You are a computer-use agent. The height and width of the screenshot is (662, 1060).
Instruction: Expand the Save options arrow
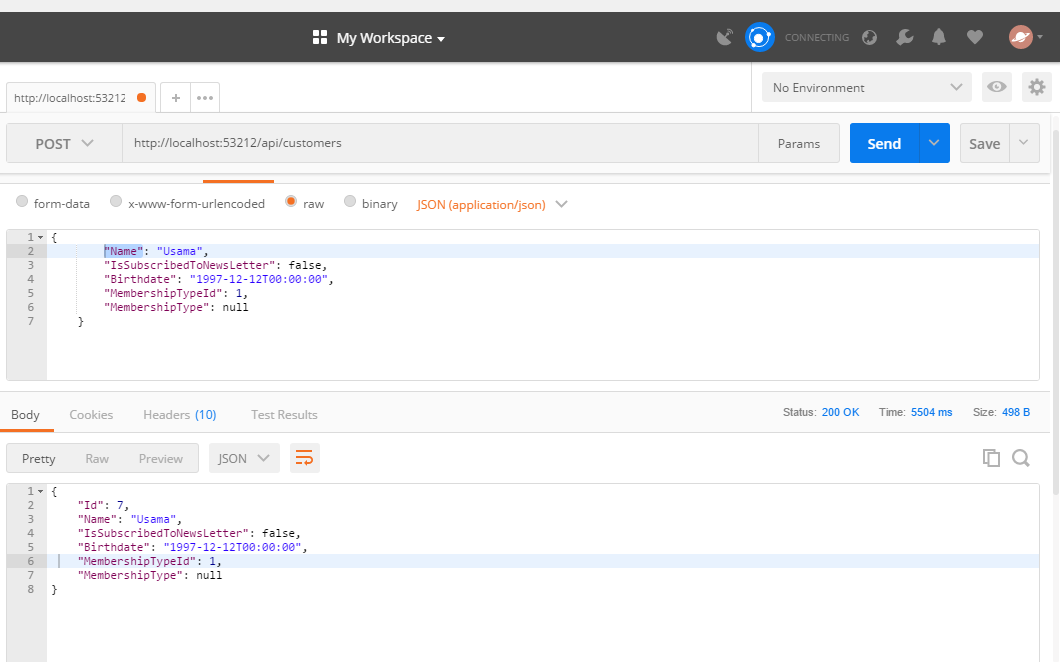coord(1024,143)
